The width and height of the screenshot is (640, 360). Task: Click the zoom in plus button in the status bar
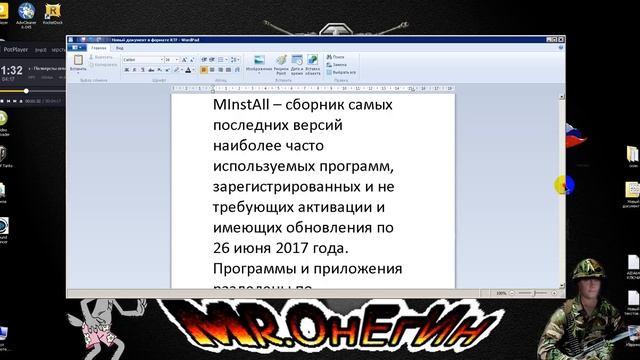click(x=554, y=293)
